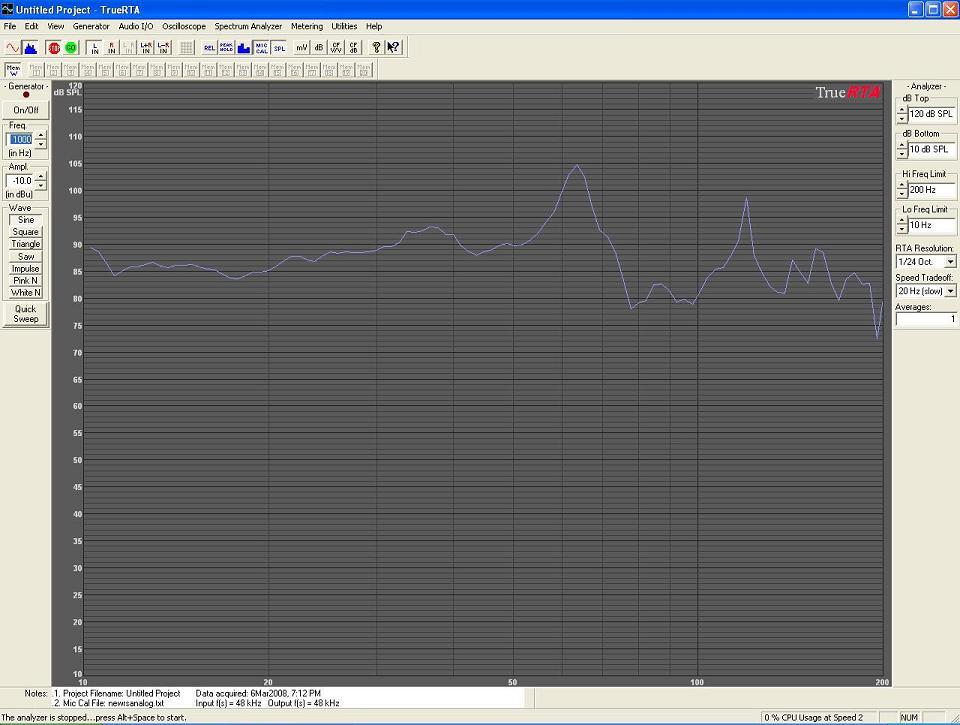Select the Pink N noise waveform

26,281
